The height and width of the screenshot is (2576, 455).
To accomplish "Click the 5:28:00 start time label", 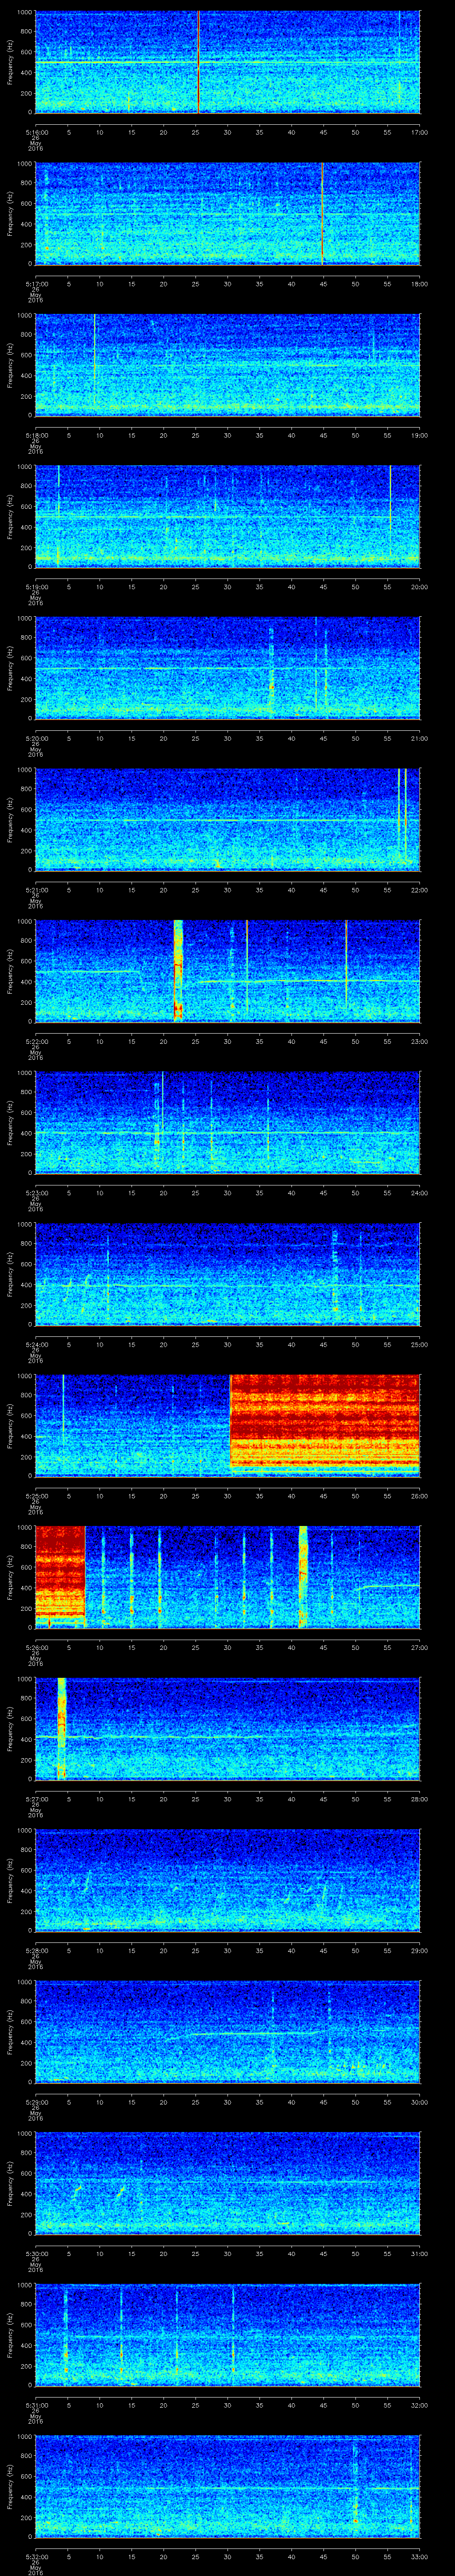I will (36, 1950).
